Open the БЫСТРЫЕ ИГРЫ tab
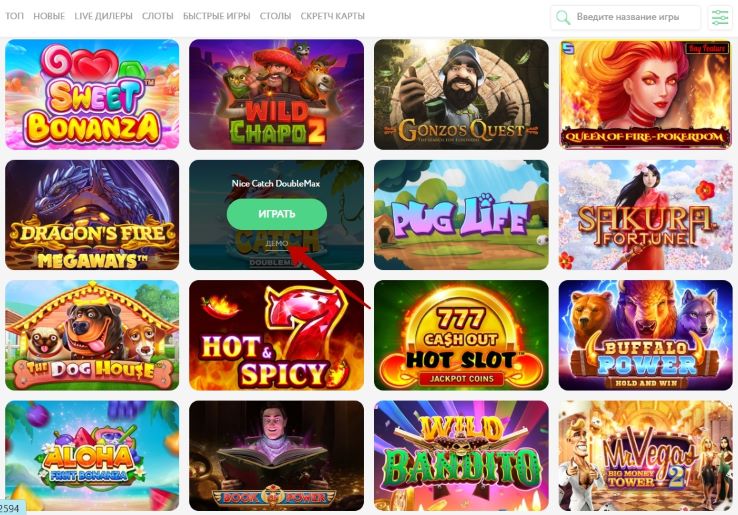 click(217, 16)
